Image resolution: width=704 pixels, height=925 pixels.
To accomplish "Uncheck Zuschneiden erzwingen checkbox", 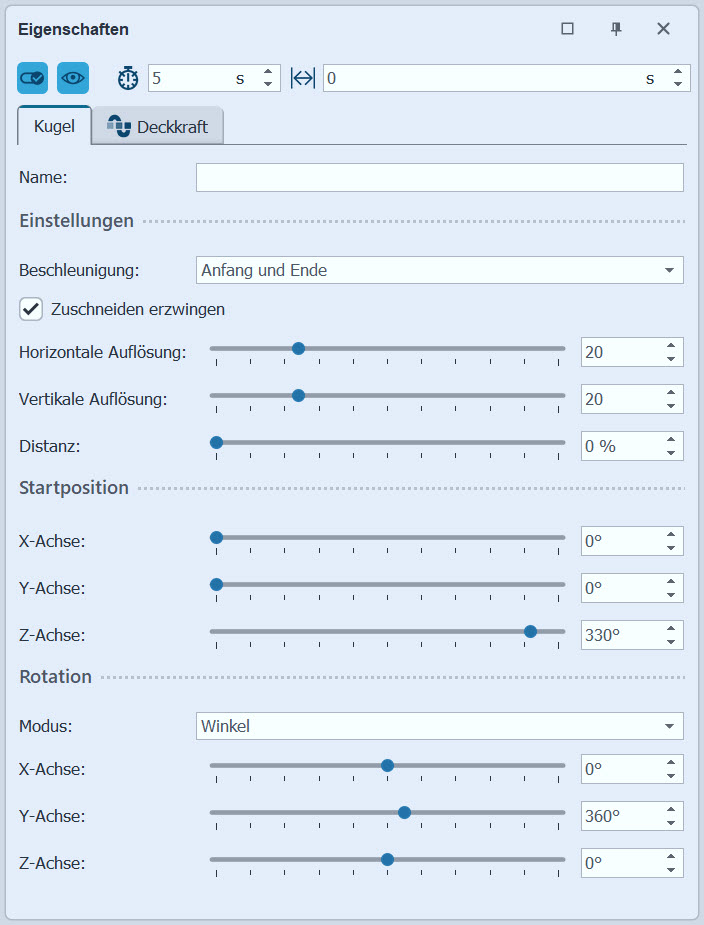I will pos(31,309).
